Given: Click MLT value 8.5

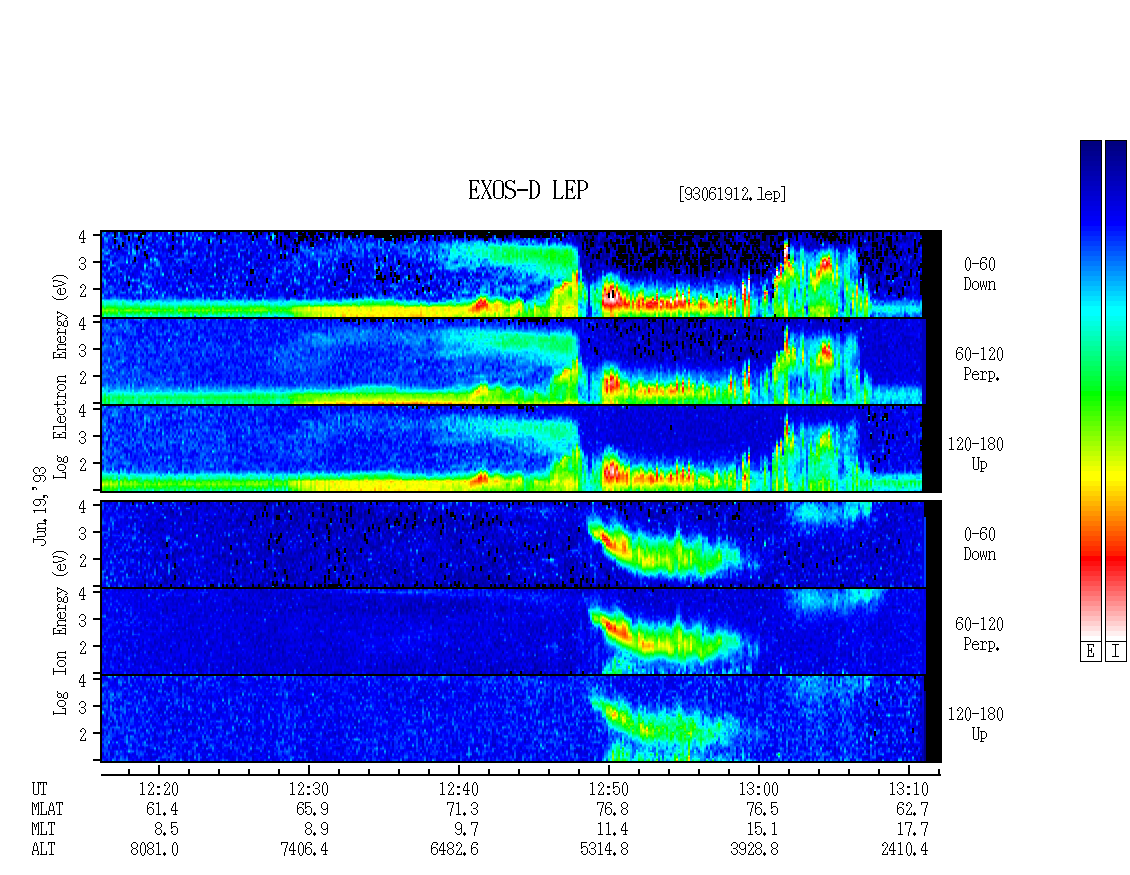Looking at the screenshot, I should 166,830.
